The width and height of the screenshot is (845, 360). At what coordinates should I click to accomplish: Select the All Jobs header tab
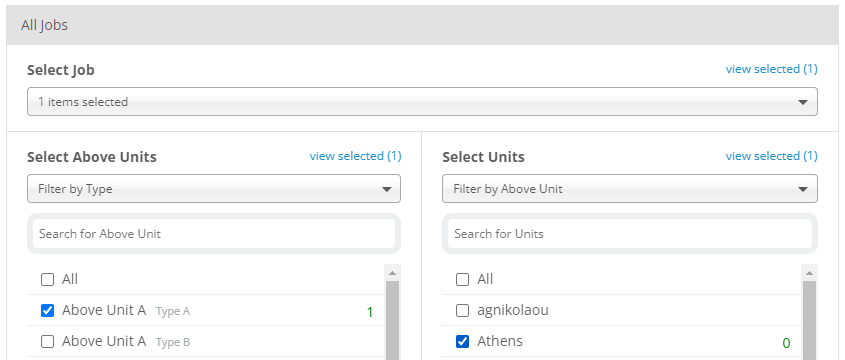[45, 25]
